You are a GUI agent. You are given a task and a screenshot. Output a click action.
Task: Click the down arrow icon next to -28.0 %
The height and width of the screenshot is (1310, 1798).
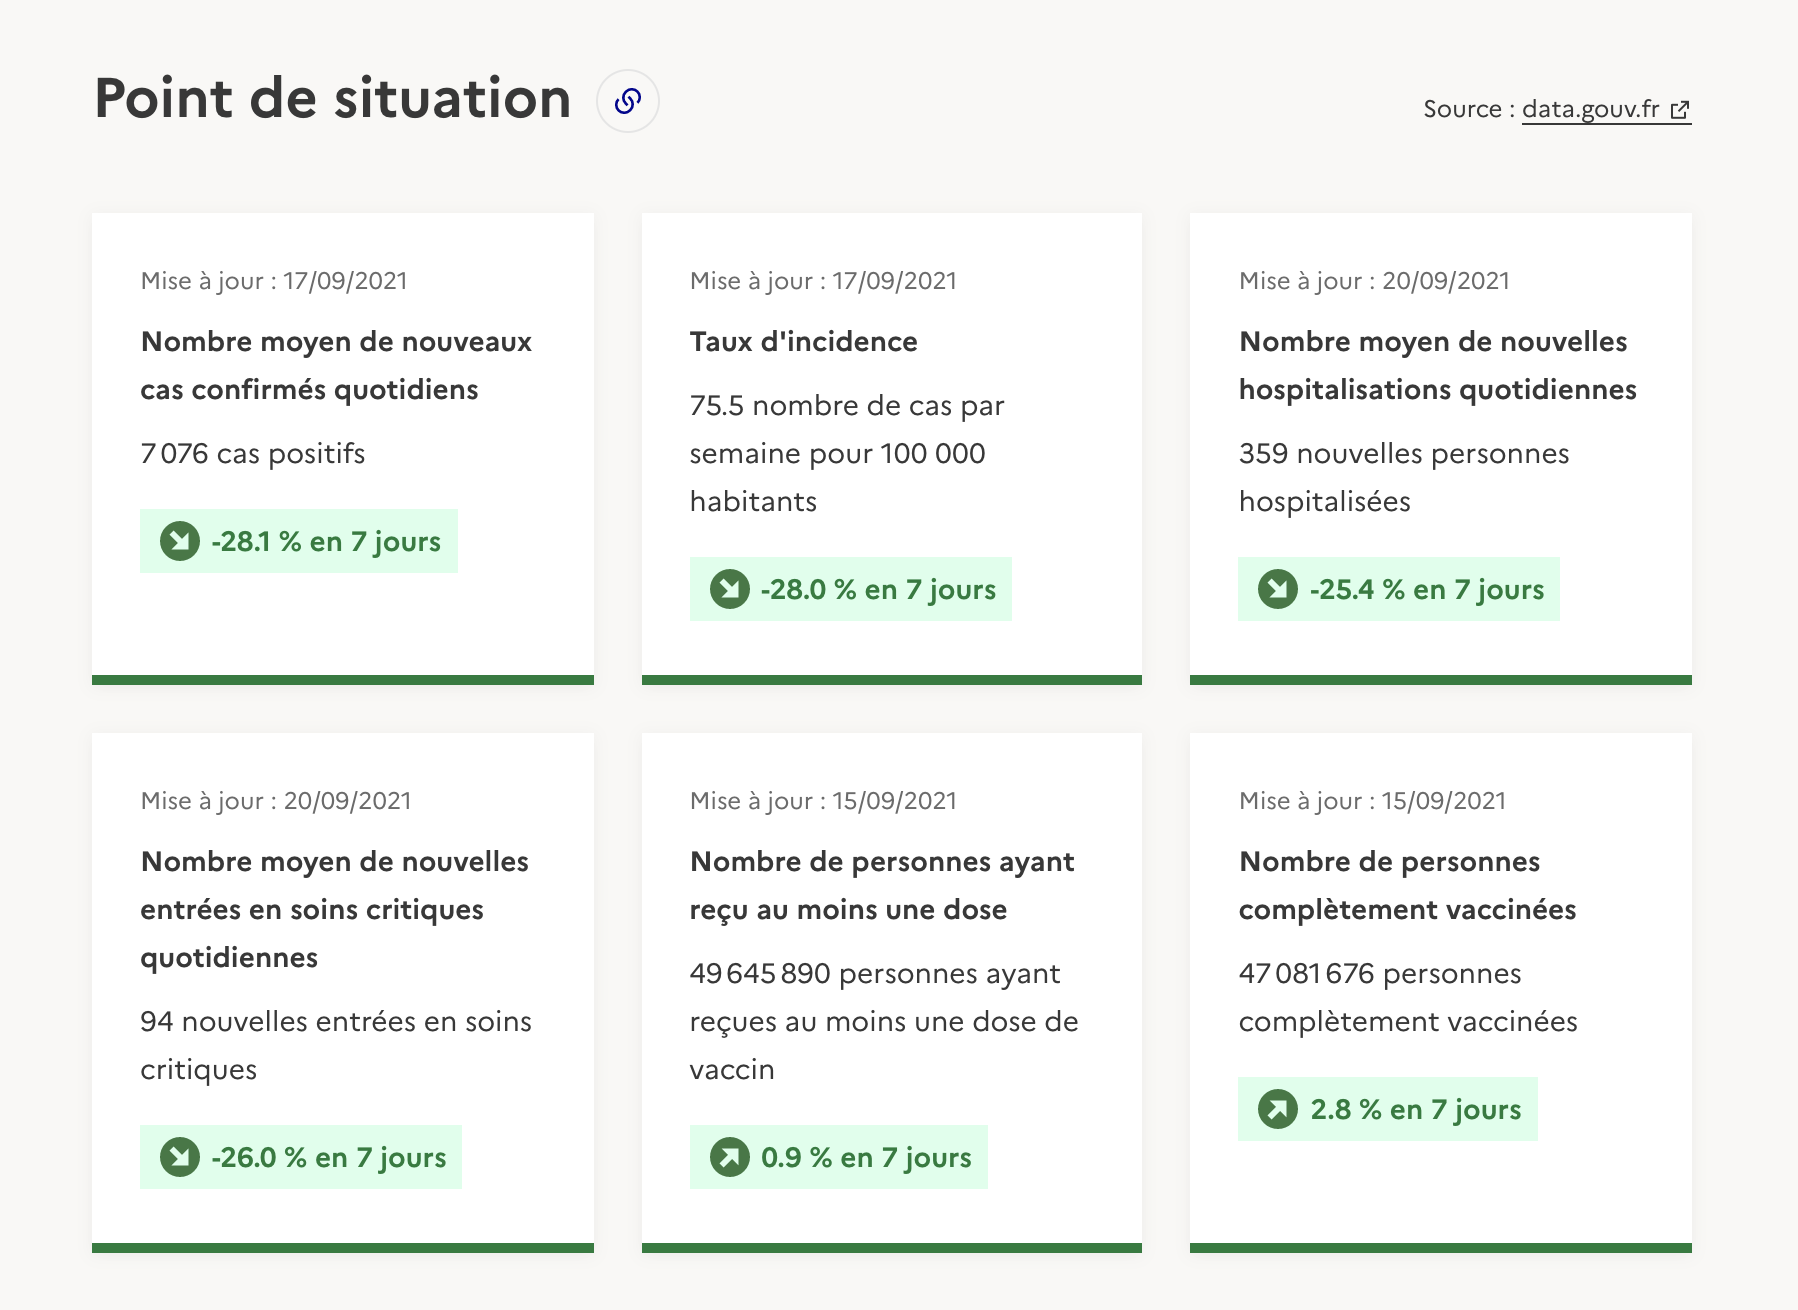point(730,589)
